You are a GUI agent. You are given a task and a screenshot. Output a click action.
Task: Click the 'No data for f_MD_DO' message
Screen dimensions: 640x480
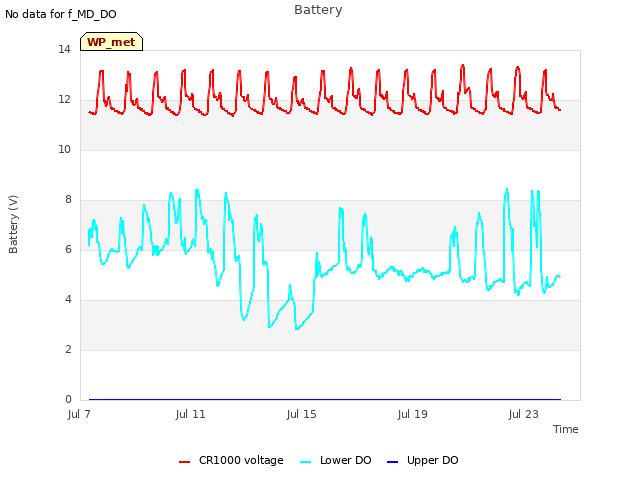[x=61, y=14]
